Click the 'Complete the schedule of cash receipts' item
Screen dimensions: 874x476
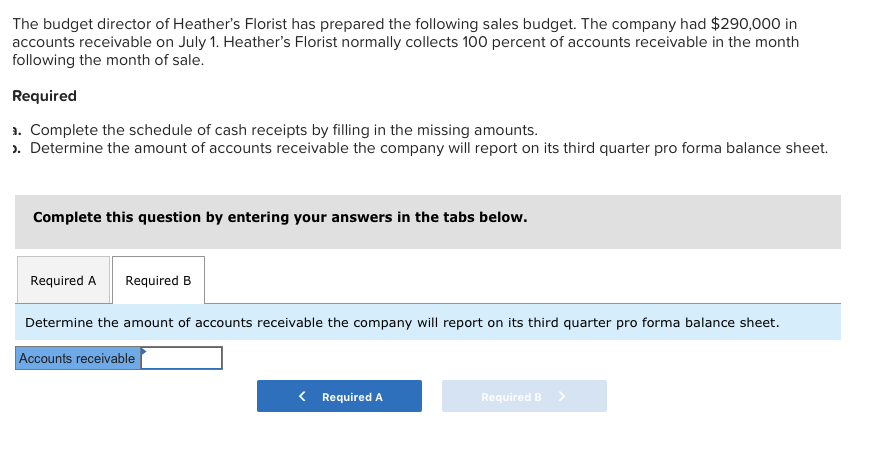pyautogui.click(x=284, y=130)
